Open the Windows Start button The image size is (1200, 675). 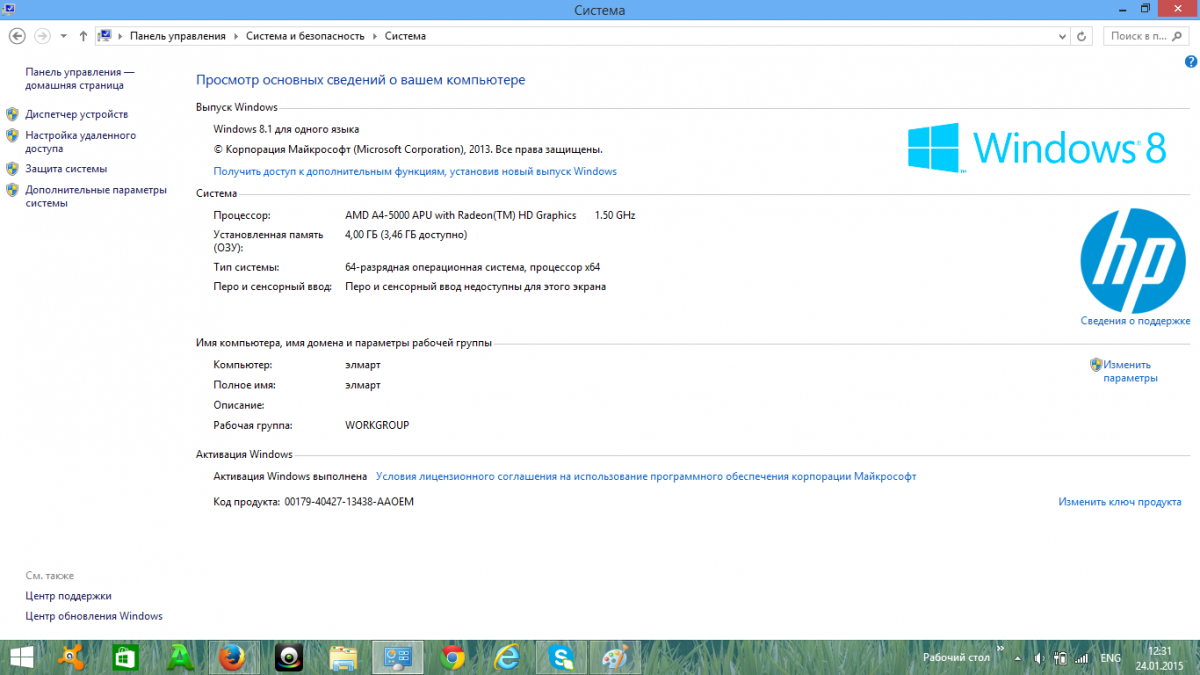pos(22,657)
